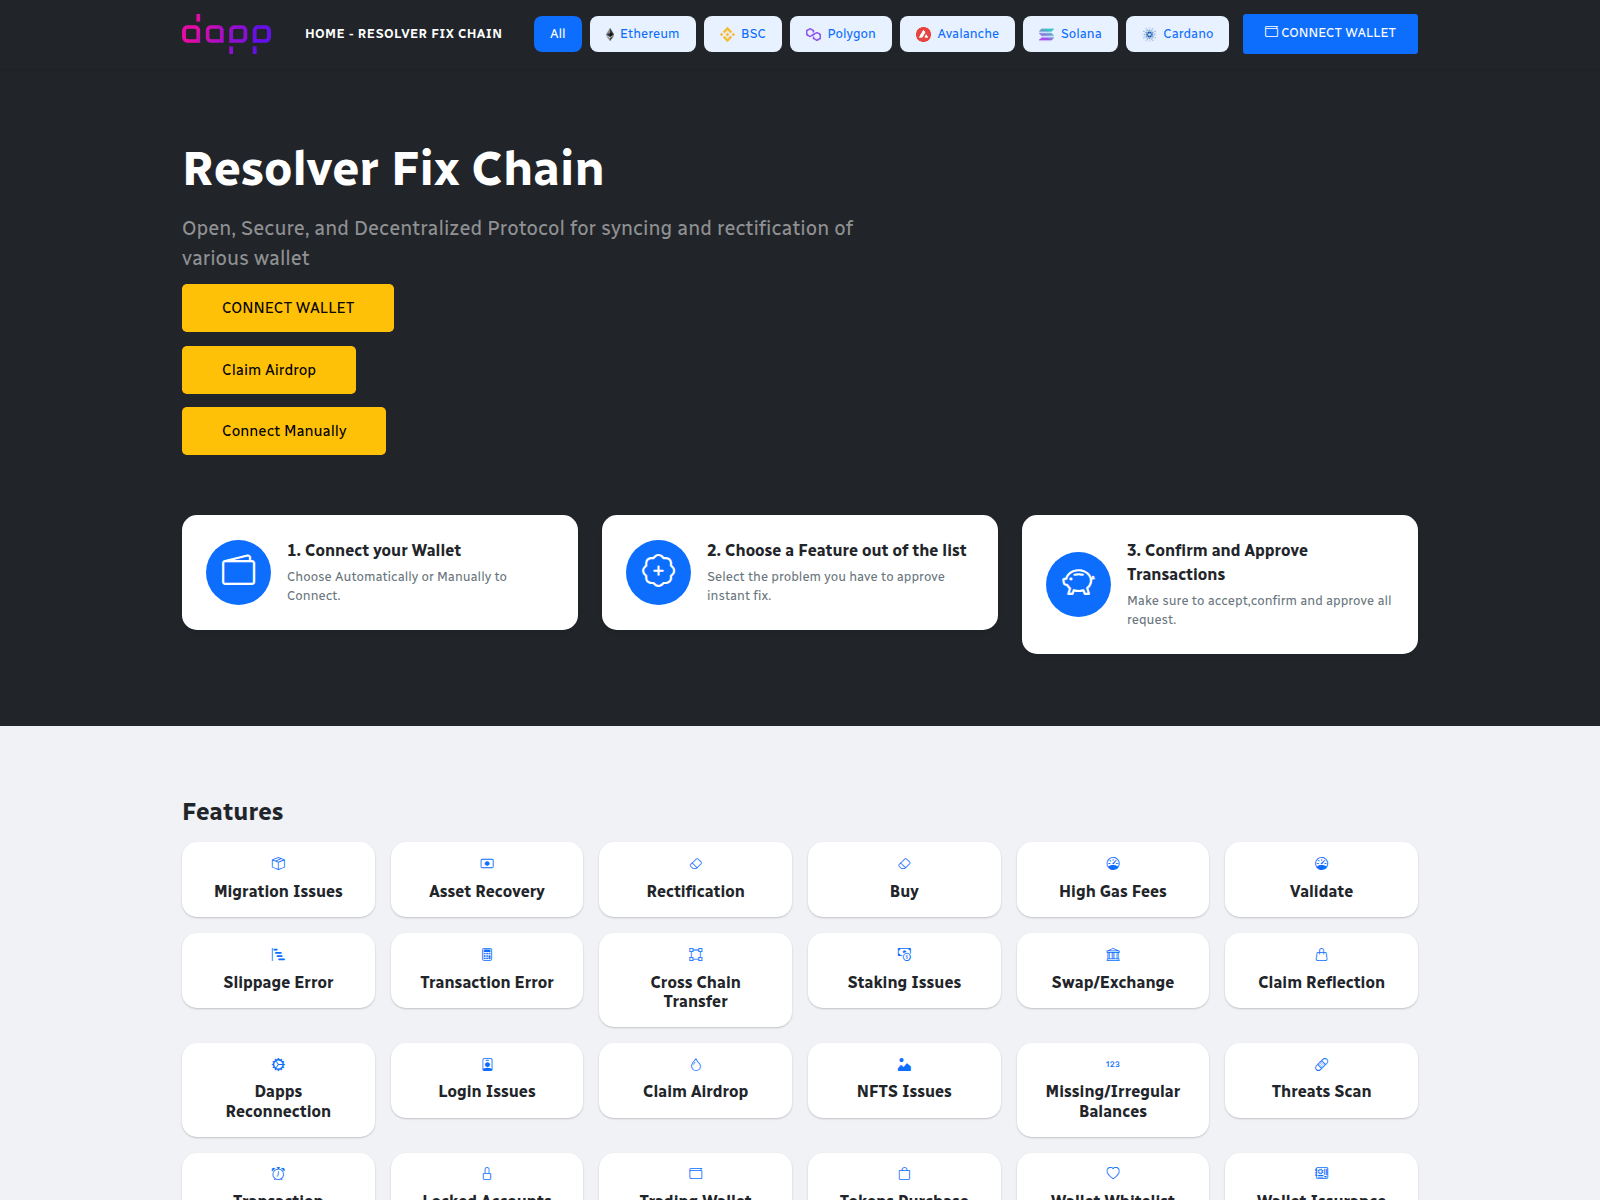Choose Dapps Reconnection label
This screenshot has width=1600, height=1200.
pyautogui.click(x=278, y=1101)
